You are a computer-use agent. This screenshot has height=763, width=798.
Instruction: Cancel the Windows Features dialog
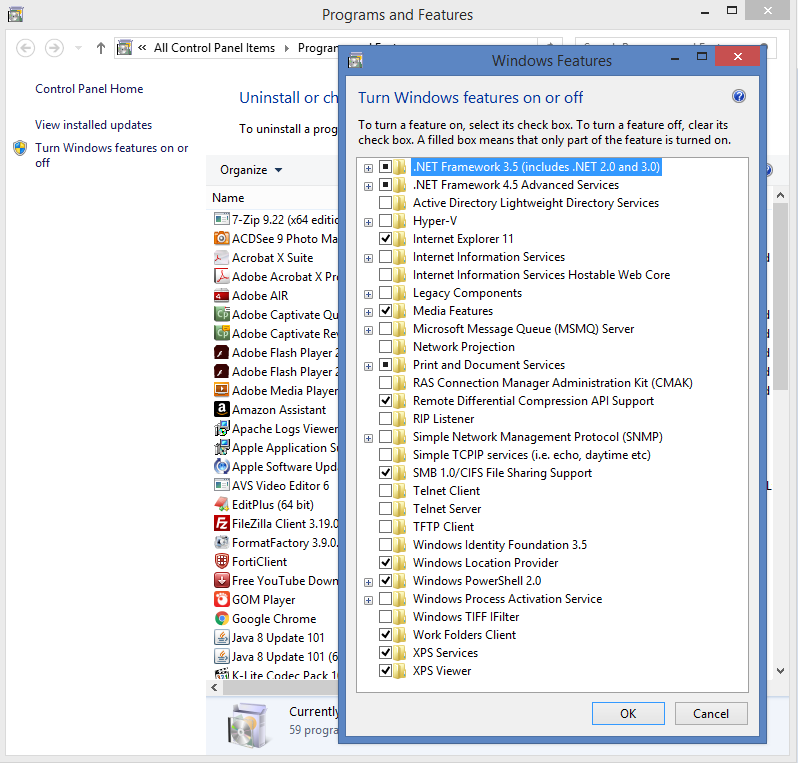pyautogui.click(x=711, y=714)
